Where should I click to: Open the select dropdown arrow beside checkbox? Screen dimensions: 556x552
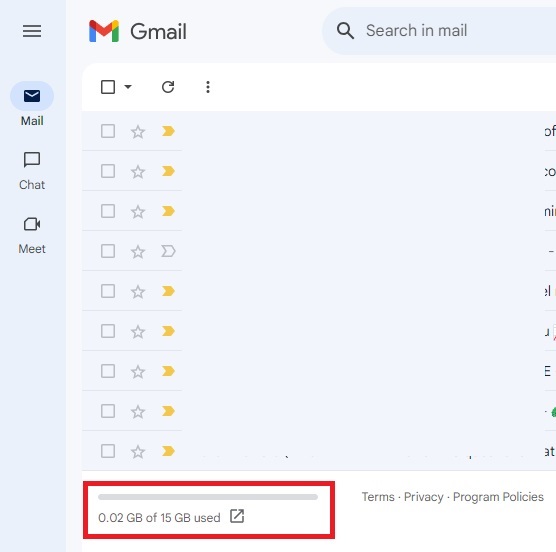point(128,87)
